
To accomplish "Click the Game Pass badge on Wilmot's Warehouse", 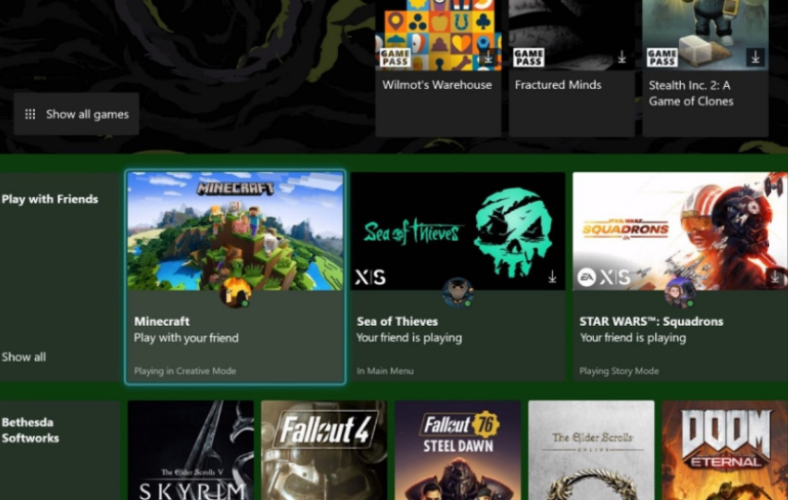I will 395,57.
